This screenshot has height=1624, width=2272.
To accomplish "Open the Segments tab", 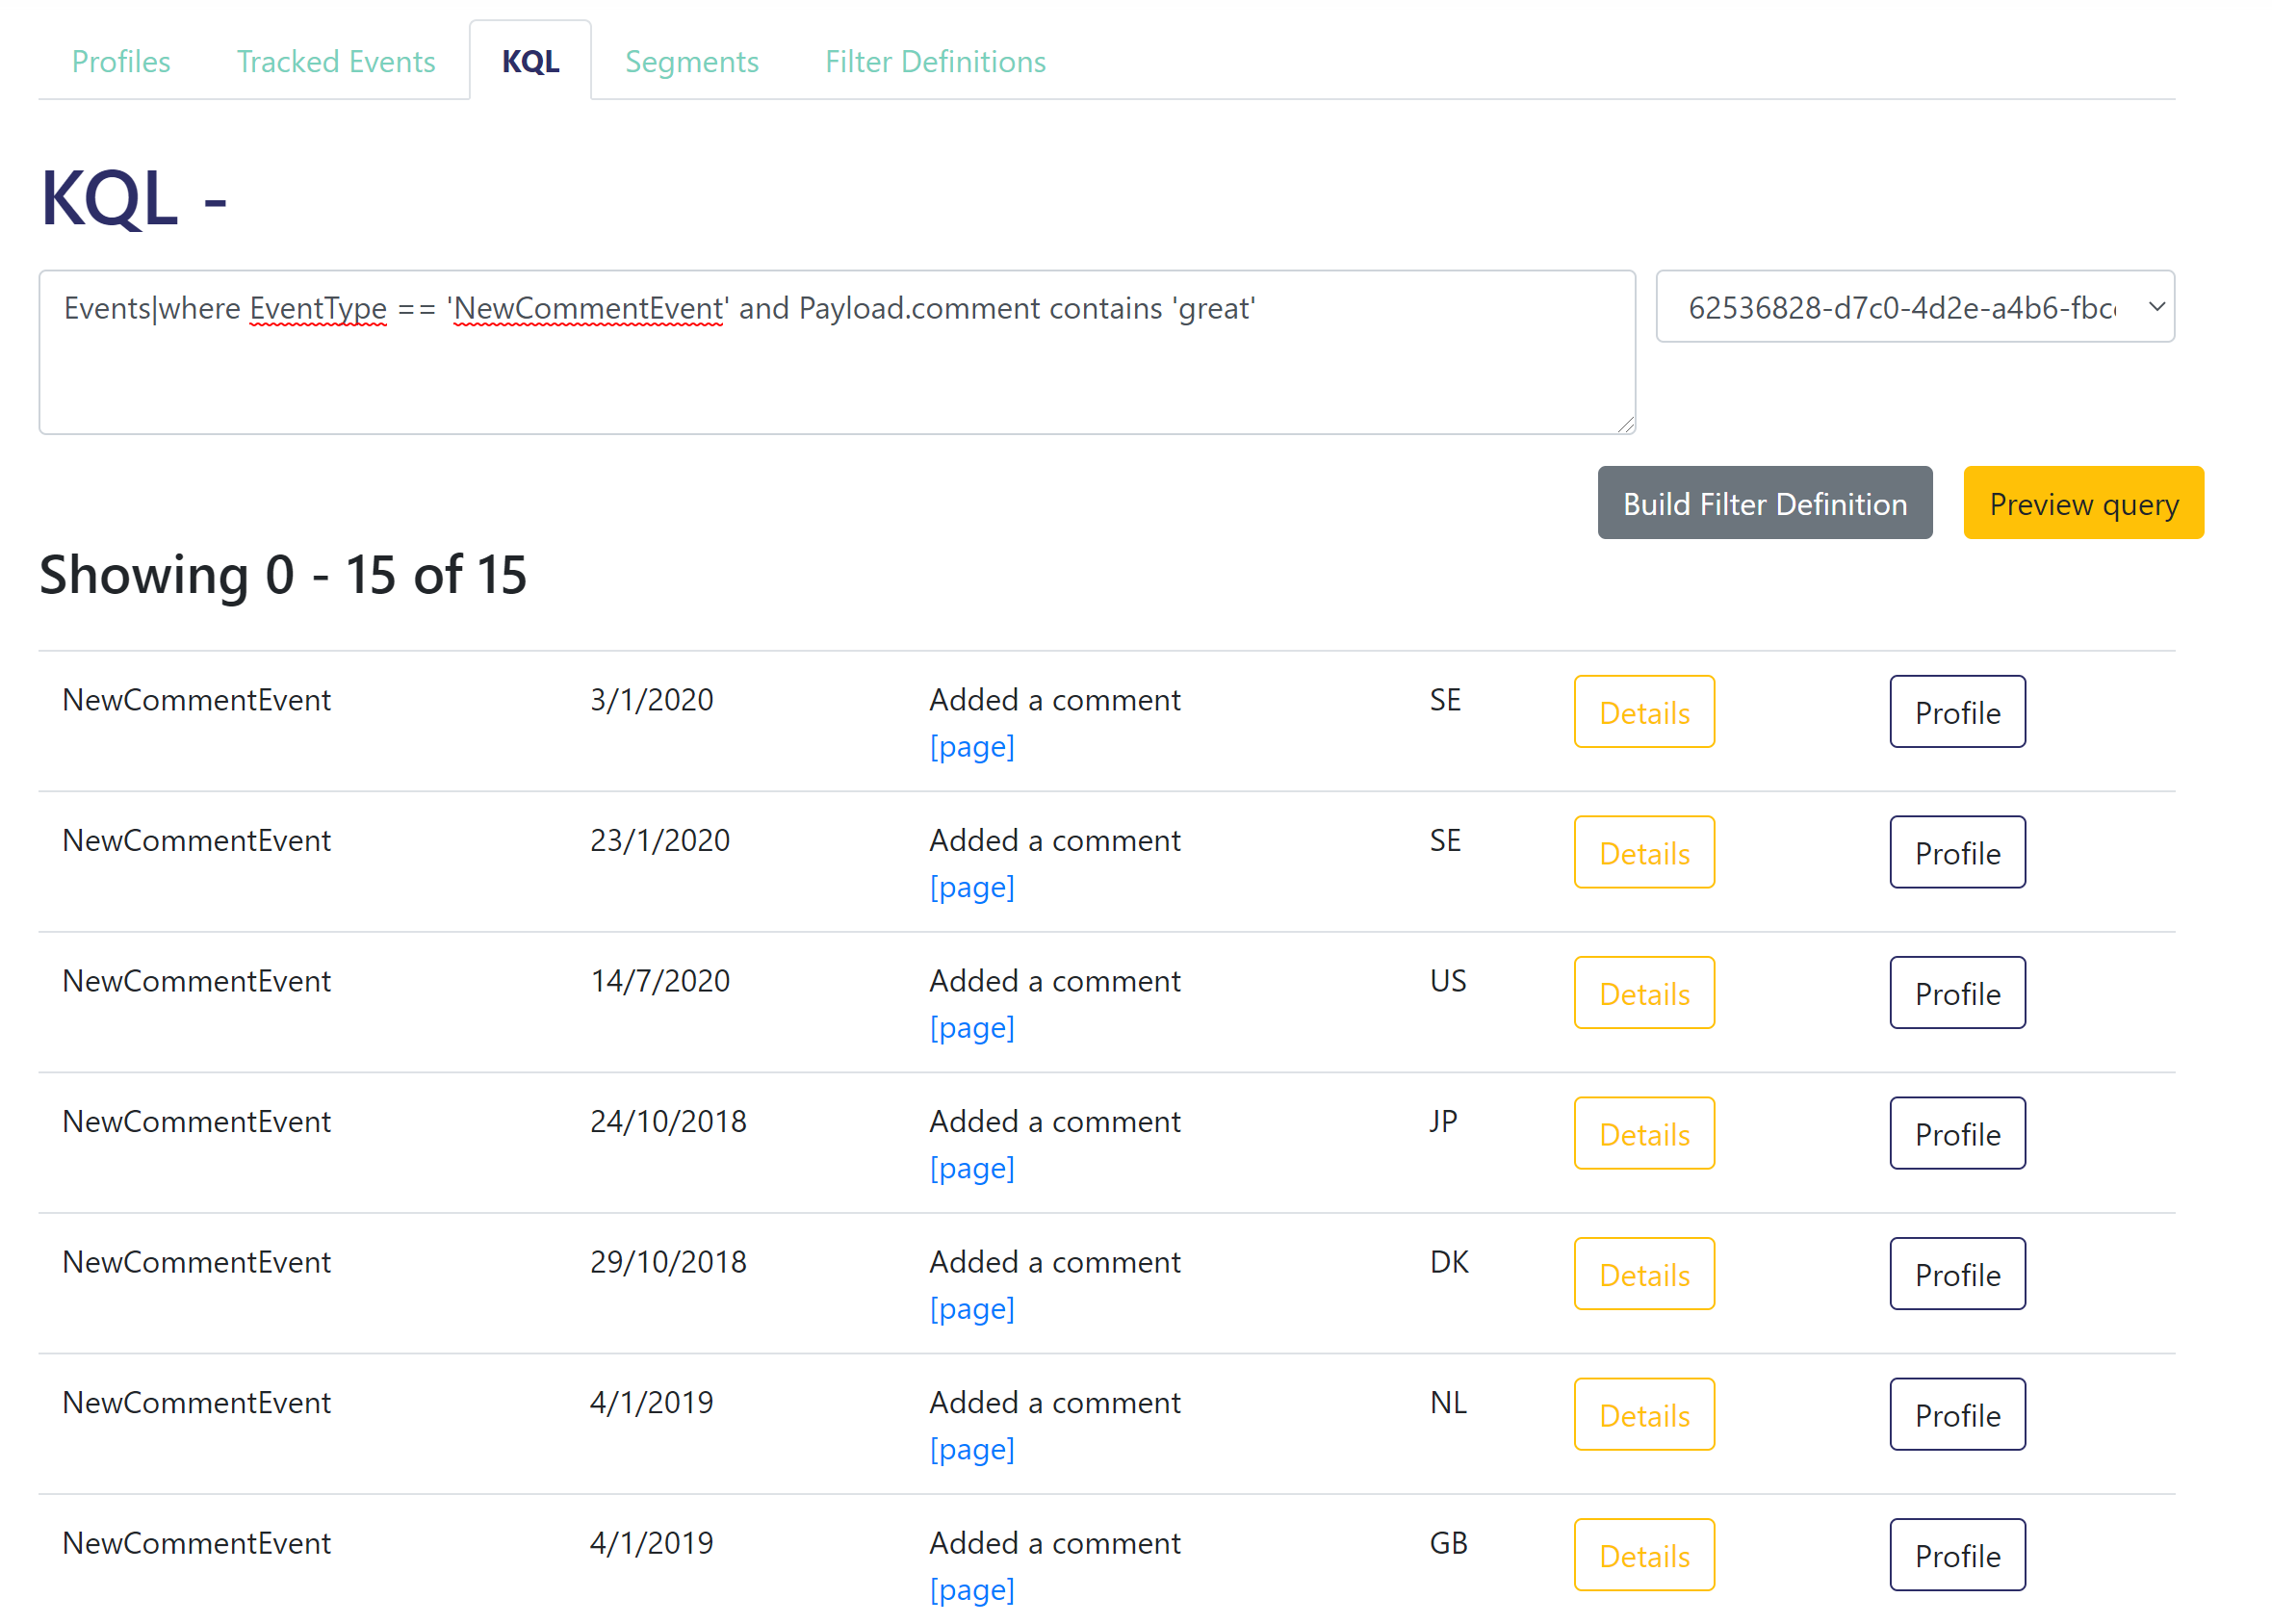I will tap(692, 62).
